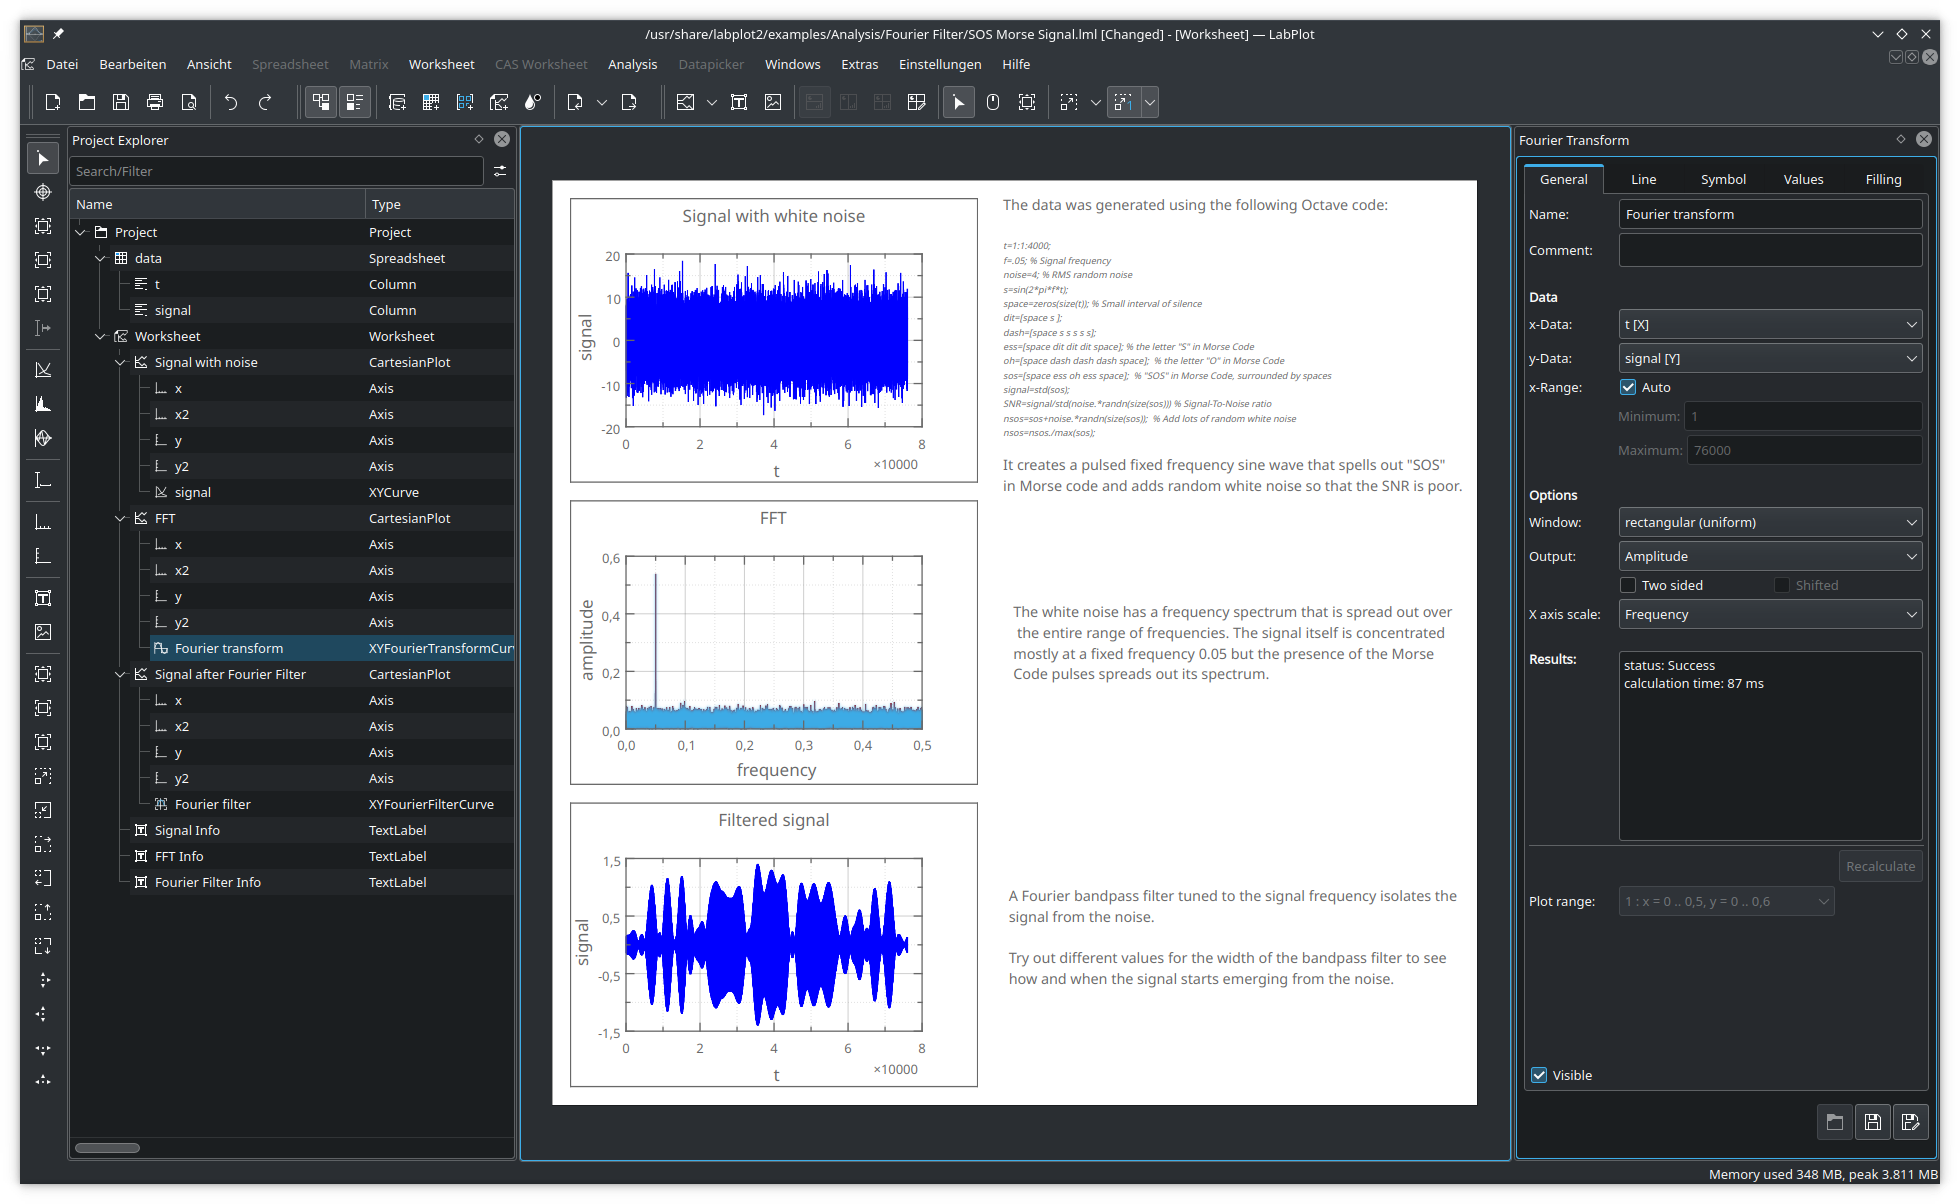Image resolution: width=1960 pixels, height=1204 pixels.
Task: Click the Project Explorer horizontal scrollbar
Action: tap(107, 1148)
